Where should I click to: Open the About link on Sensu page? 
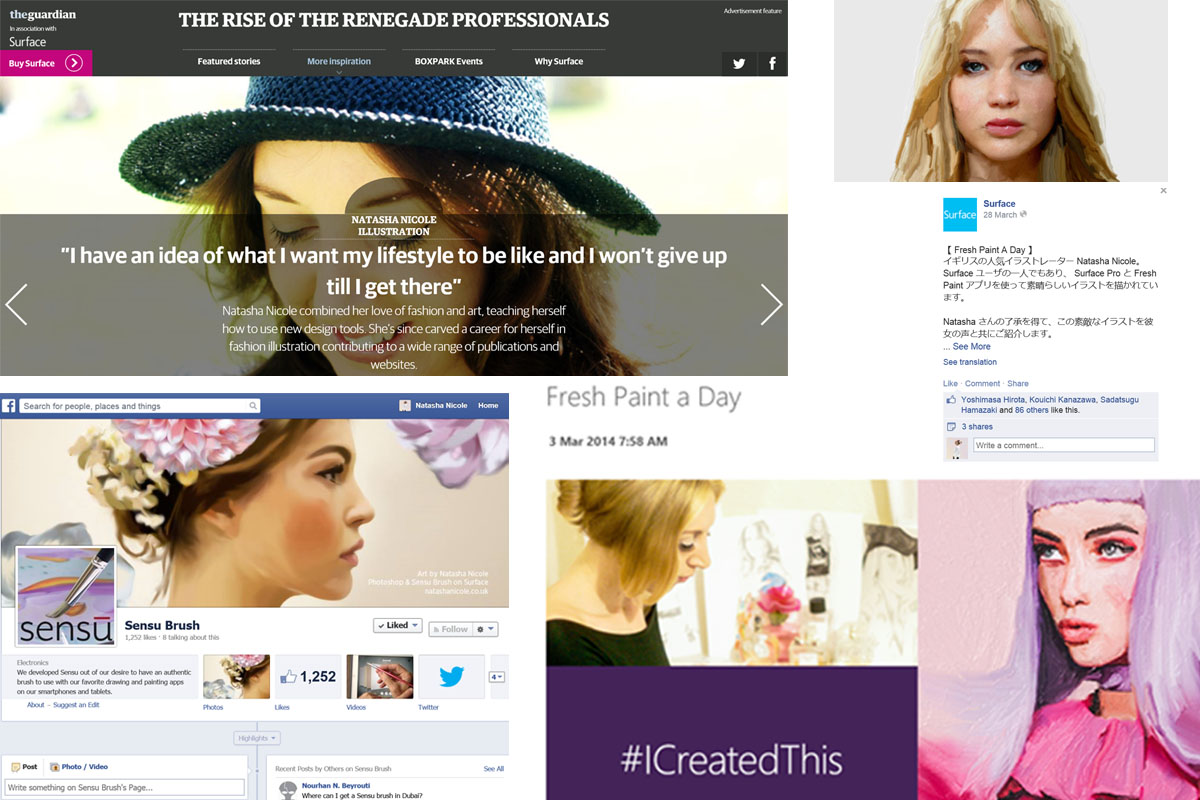point(36,705)
